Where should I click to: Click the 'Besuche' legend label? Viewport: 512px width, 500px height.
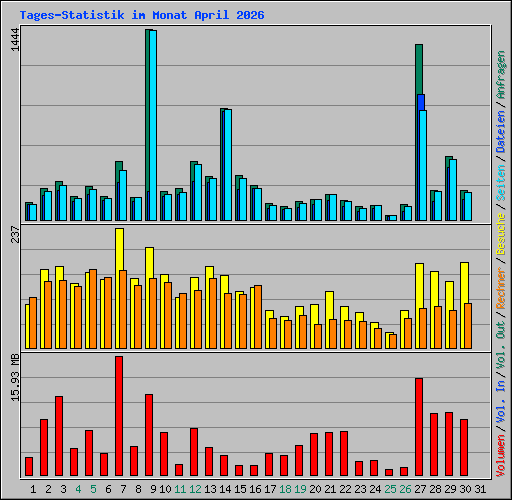(501, 234)
